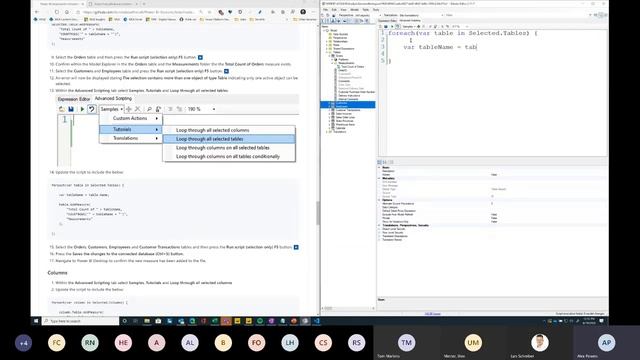Select the highlighted Customers table row

coord(348,103)
